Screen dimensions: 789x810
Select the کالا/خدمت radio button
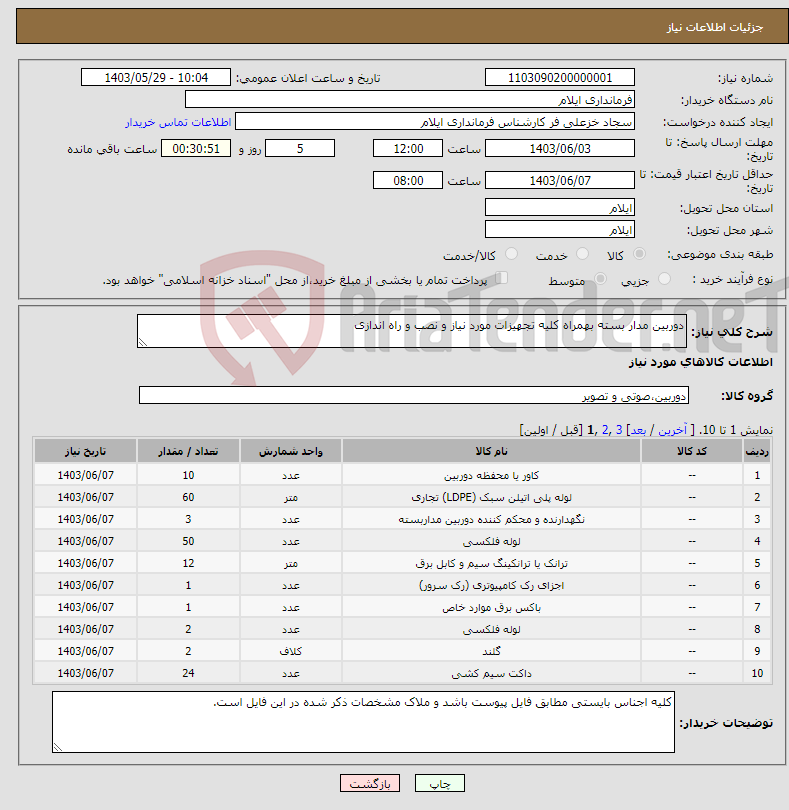pyautogui.click(x=511, y=254)
